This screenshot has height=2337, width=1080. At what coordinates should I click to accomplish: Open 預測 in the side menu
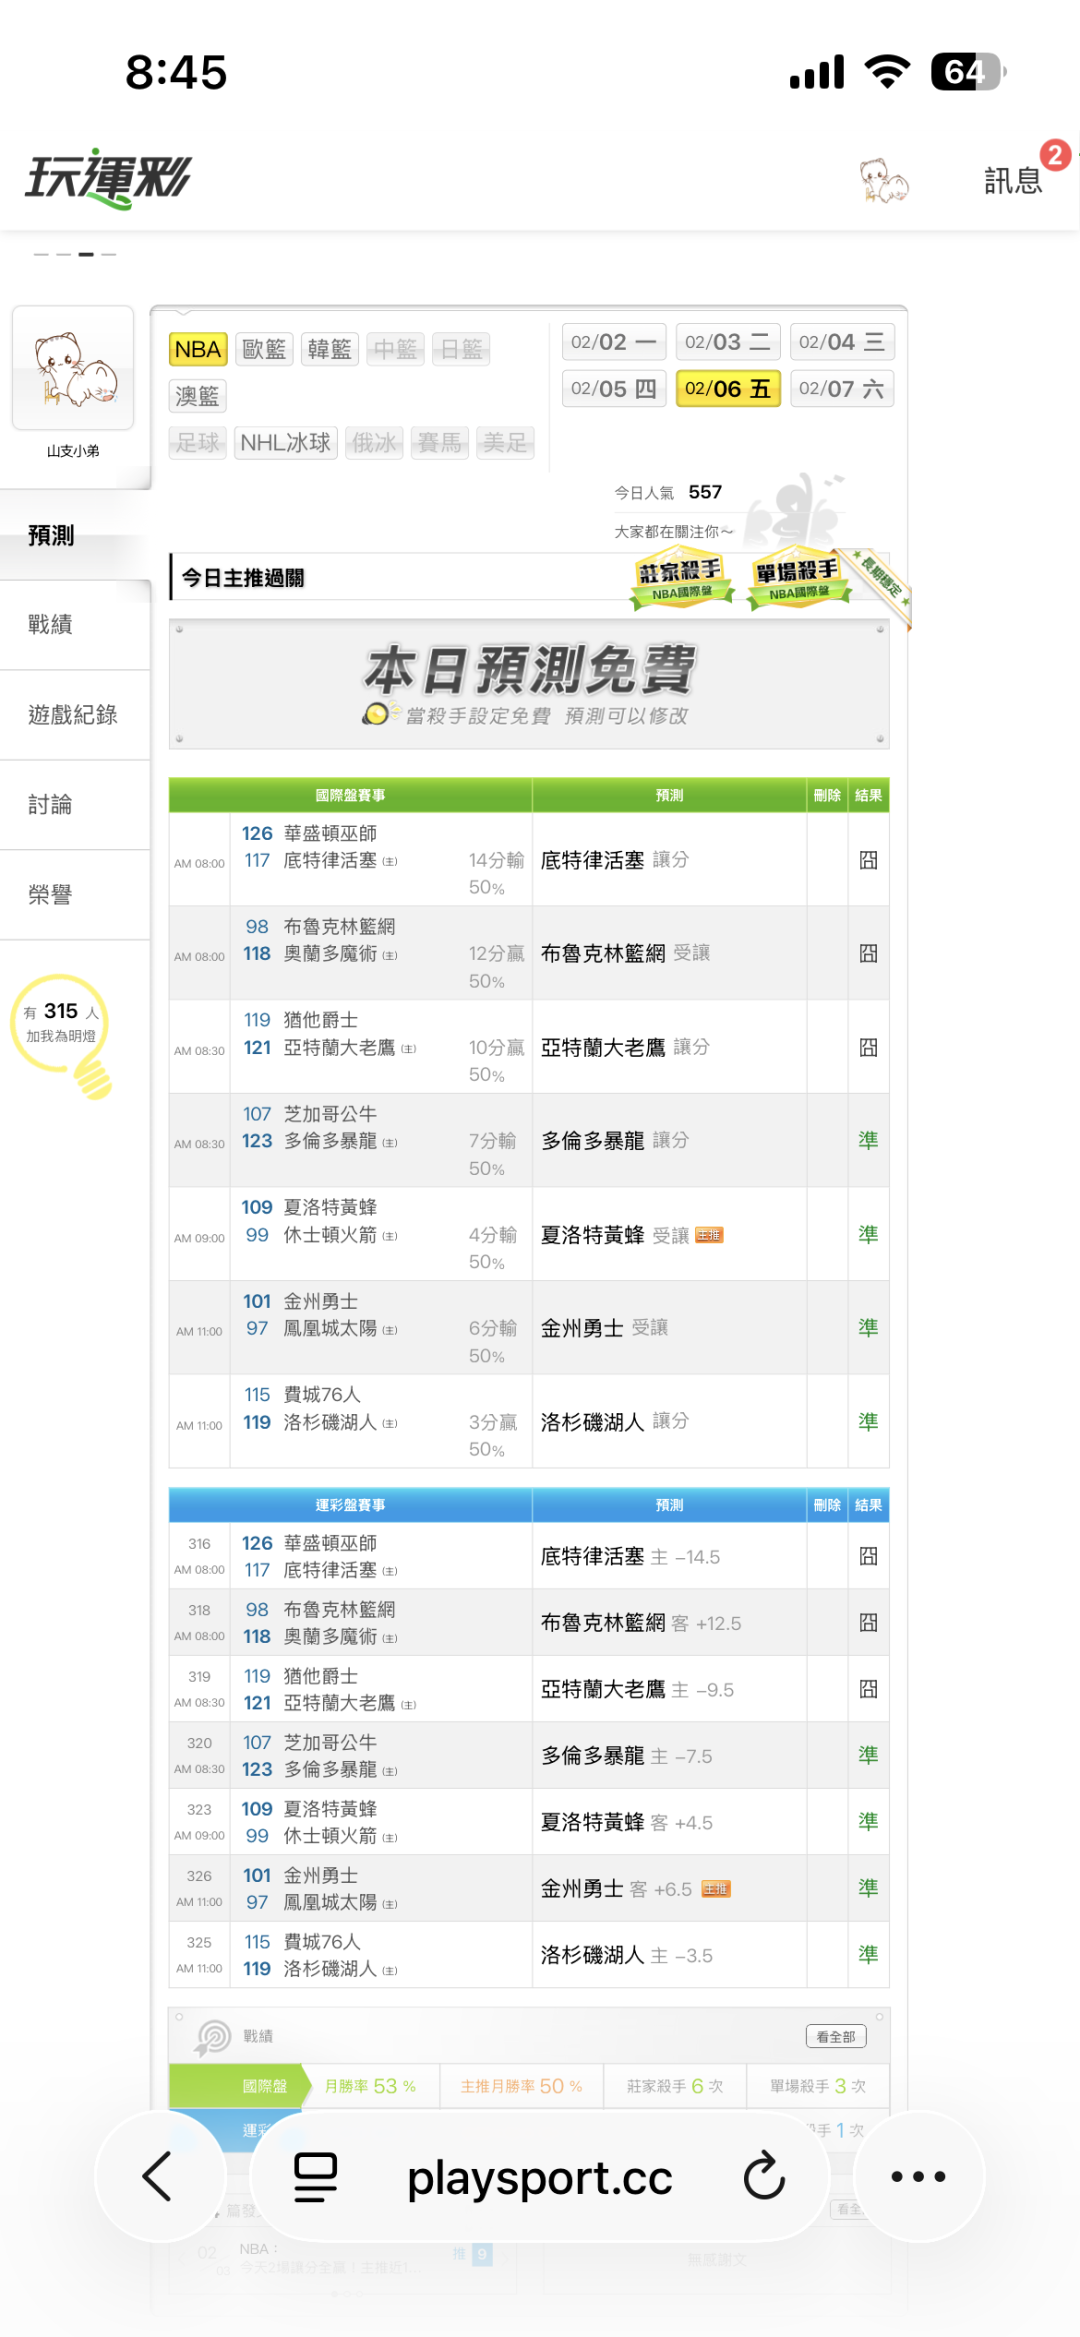(75, 535)
